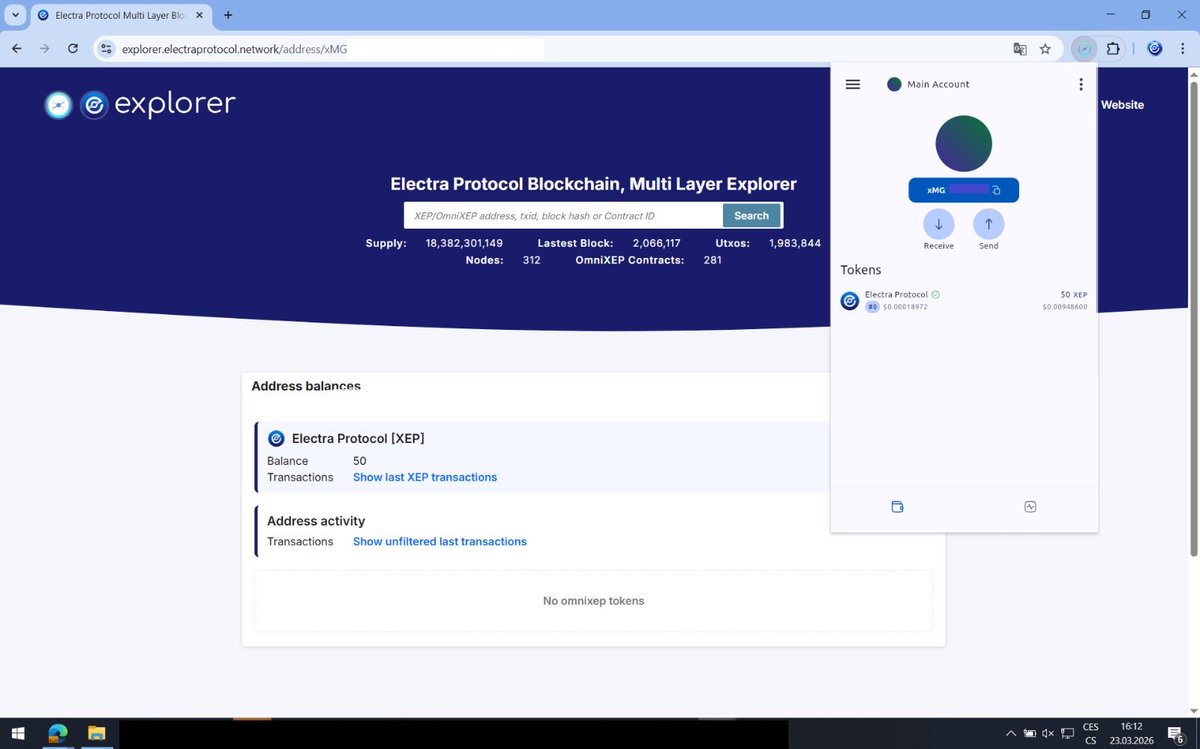The height and width of the screenshot is (749, 1200).
Task: Open a new browser tab
Action: tap(228, 15)
